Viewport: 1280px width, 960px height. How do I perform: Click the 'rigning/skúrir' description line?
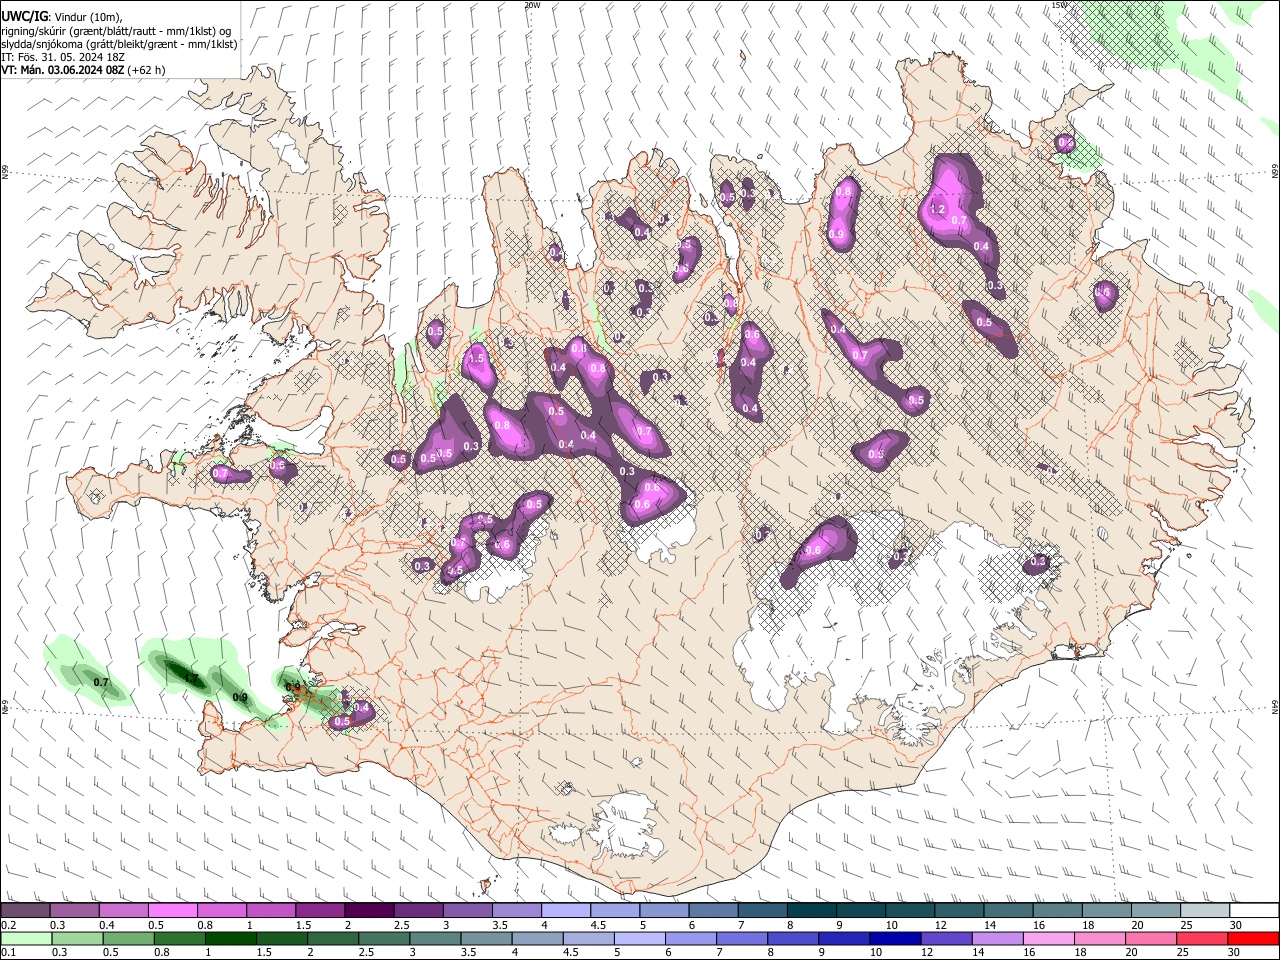coord(117,30)
